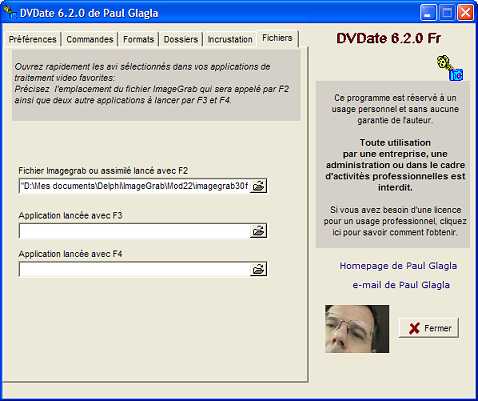Screen dimensions: 478x401
Task: Click the Imagegrab F2 path field
Action: [x=134, y=186]
